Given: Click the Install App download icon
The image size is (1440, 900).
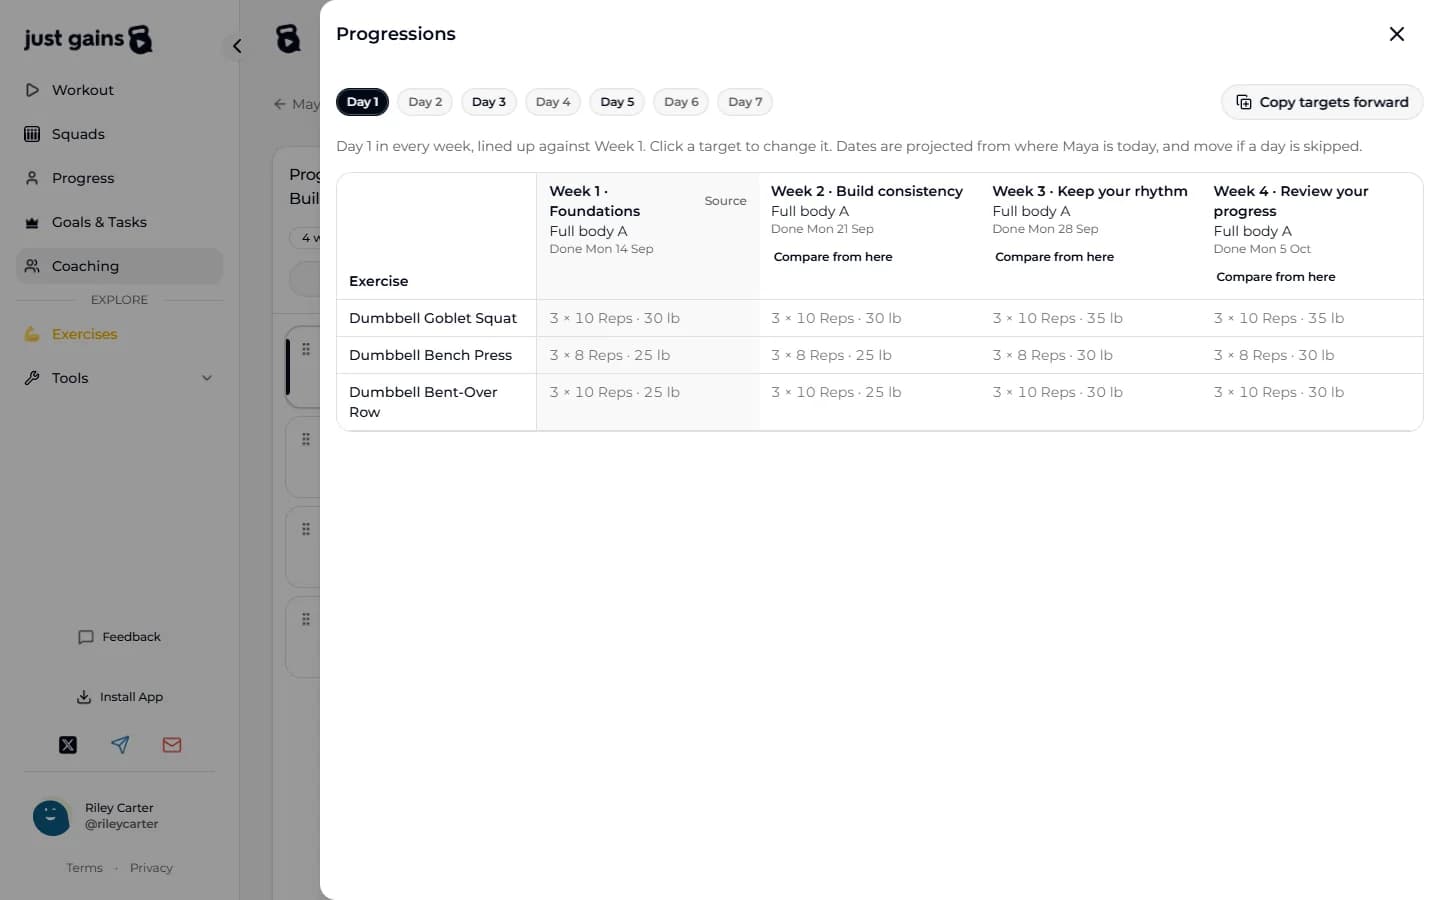Looking at the screenshot, I should pyautogui.click(x=84, y=697).
